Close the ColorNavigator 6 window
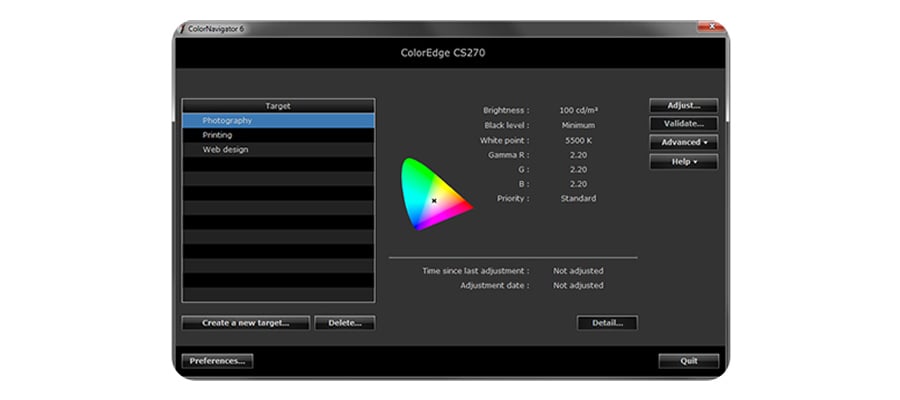This screenshot has width=900, height=400. (x=712, y=26)
